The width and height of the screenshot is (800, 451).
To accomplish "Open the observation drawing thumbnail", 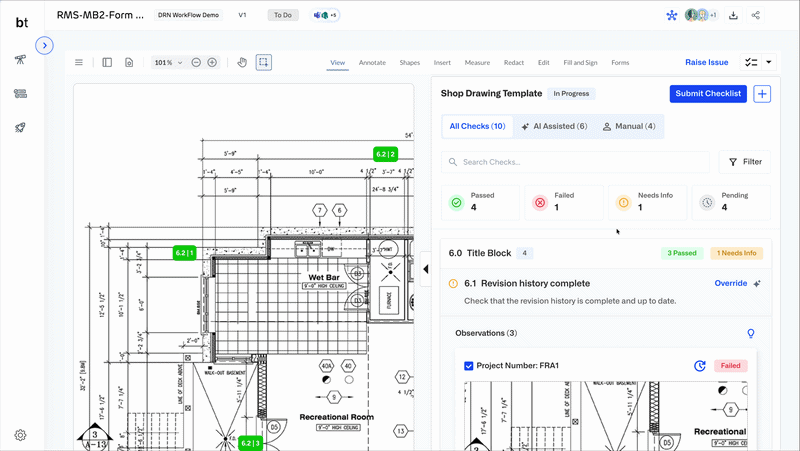I will (606, 416).
